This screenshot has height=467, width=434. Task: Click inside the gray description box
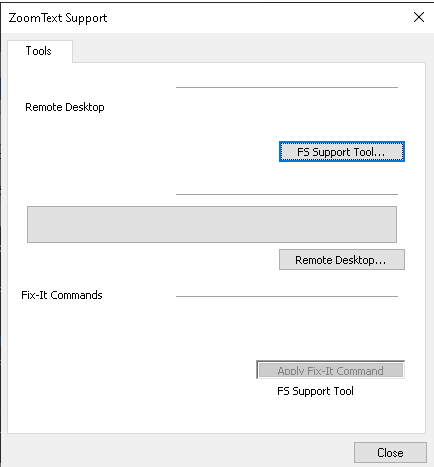[212, 224]
